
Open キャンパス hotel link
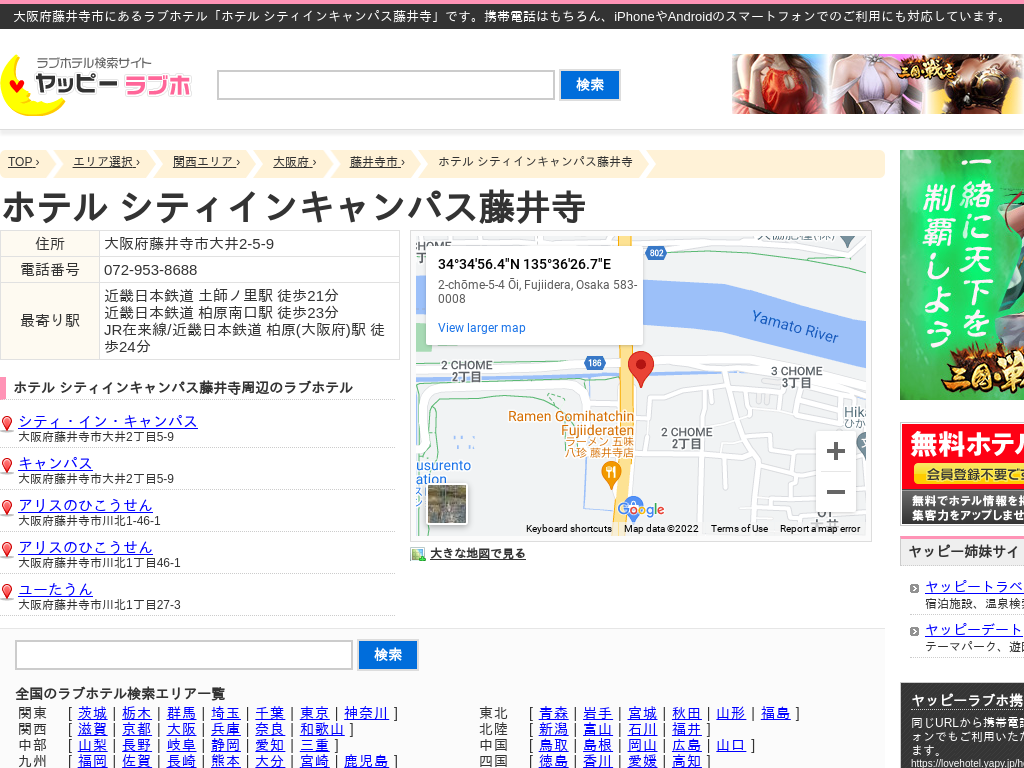click(56, 463)
